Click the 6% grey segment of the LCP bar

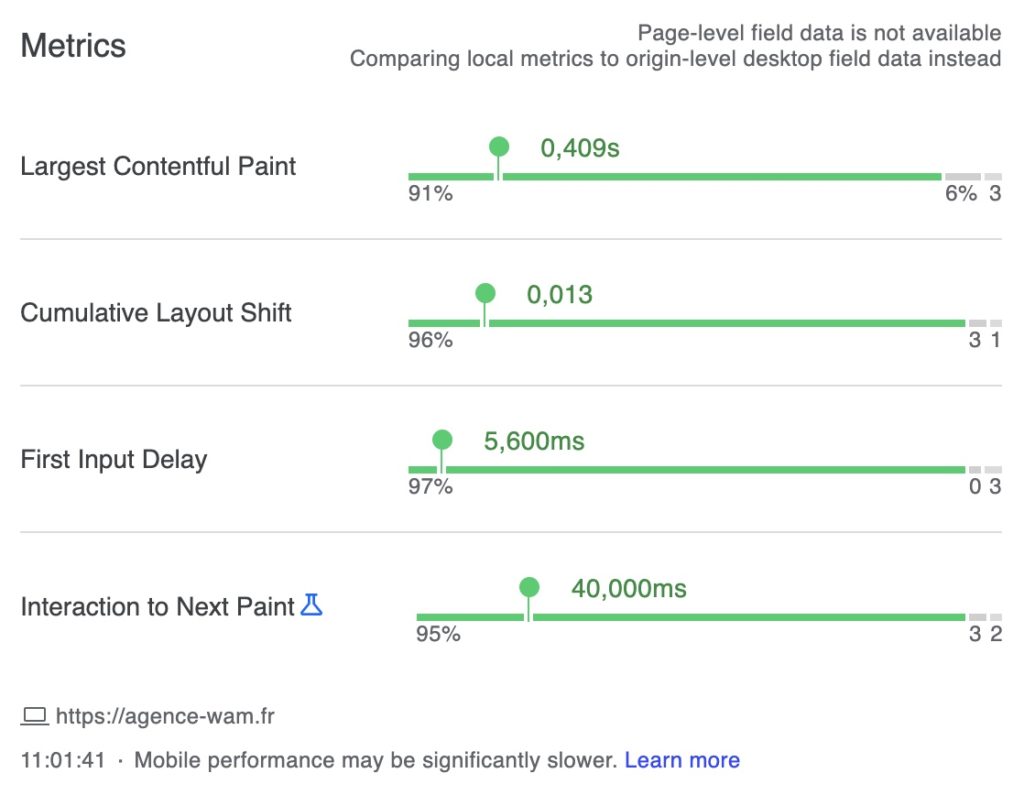coord(963,177)
